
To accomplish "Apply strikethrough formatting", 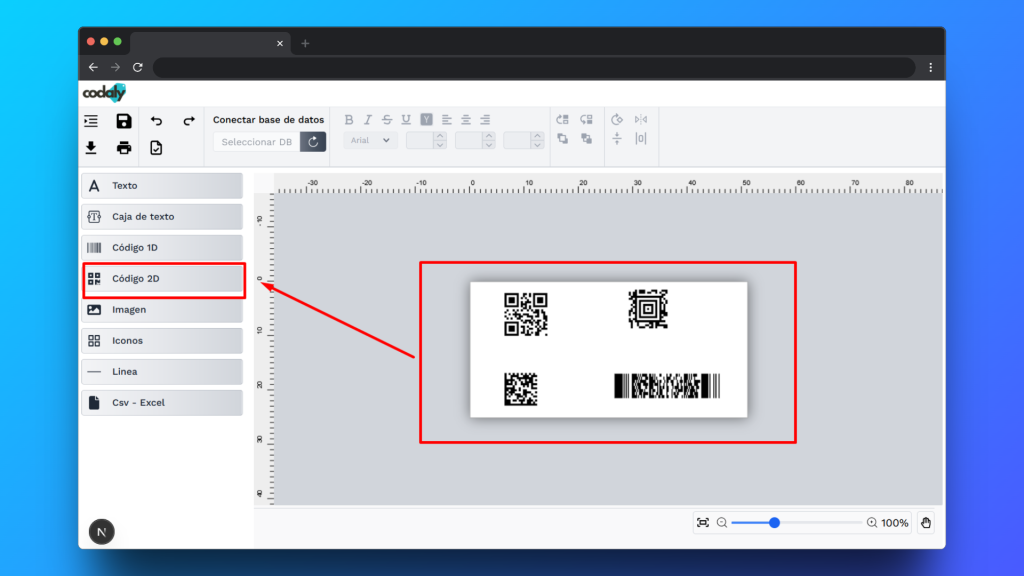I will (387, 120).
